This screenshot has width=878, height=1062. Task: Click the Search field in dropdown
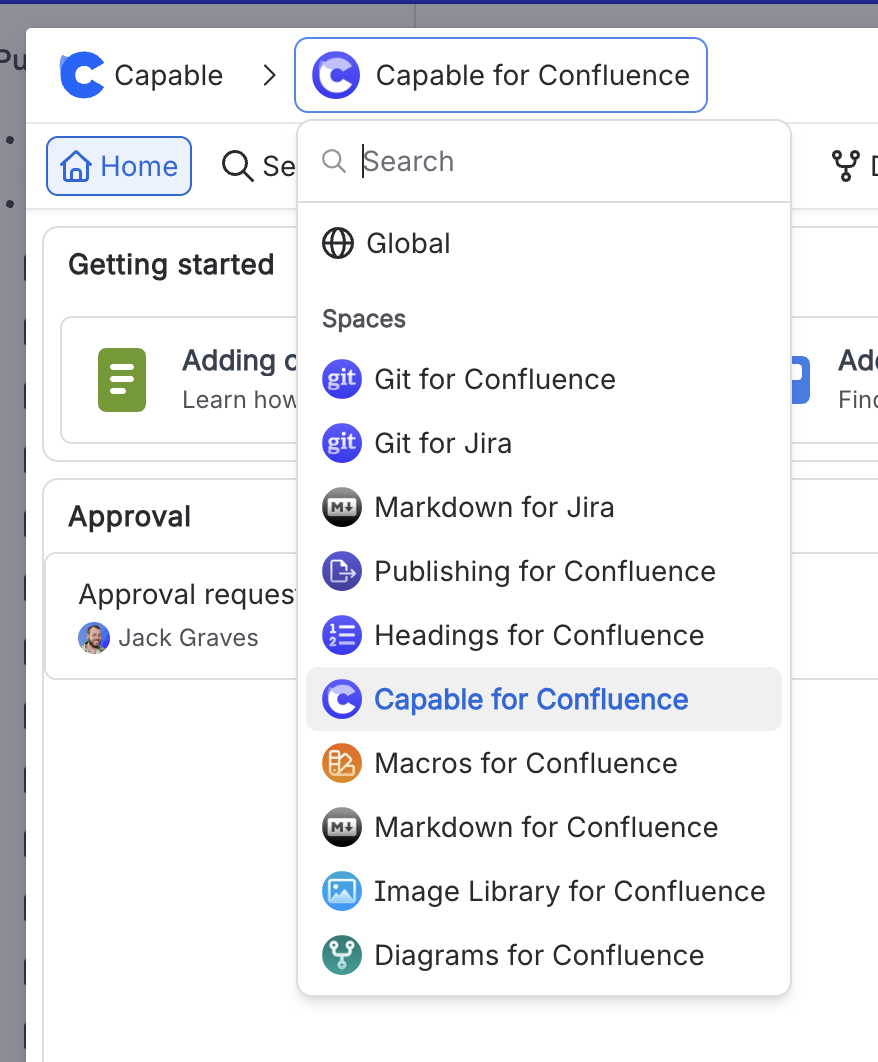(560, 162)
